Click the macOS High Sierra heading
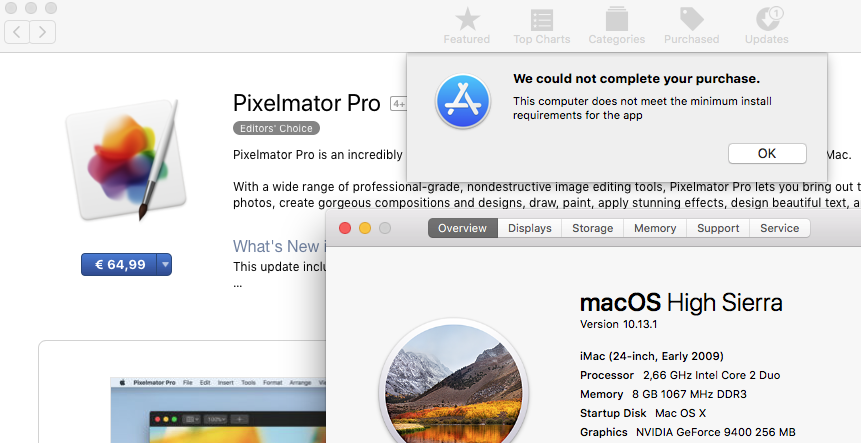 point(681,302)
